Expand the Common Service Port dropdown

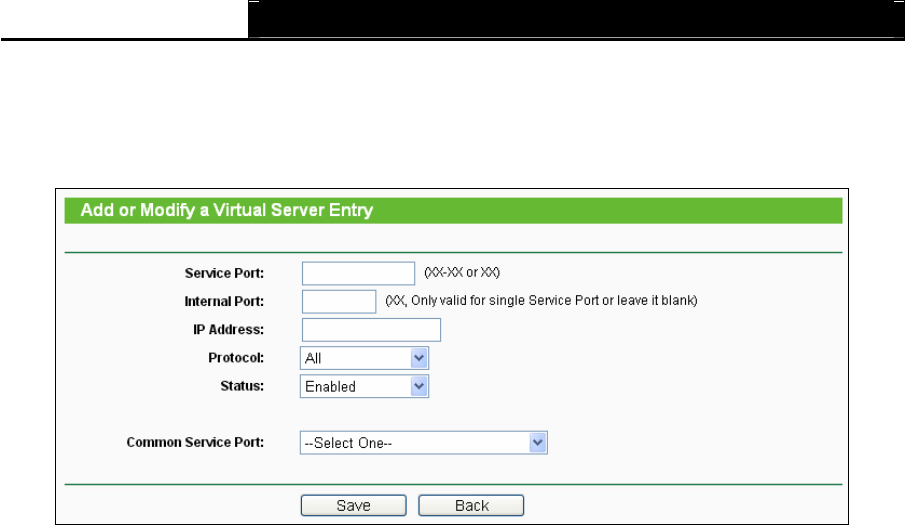tap(424, 442)
